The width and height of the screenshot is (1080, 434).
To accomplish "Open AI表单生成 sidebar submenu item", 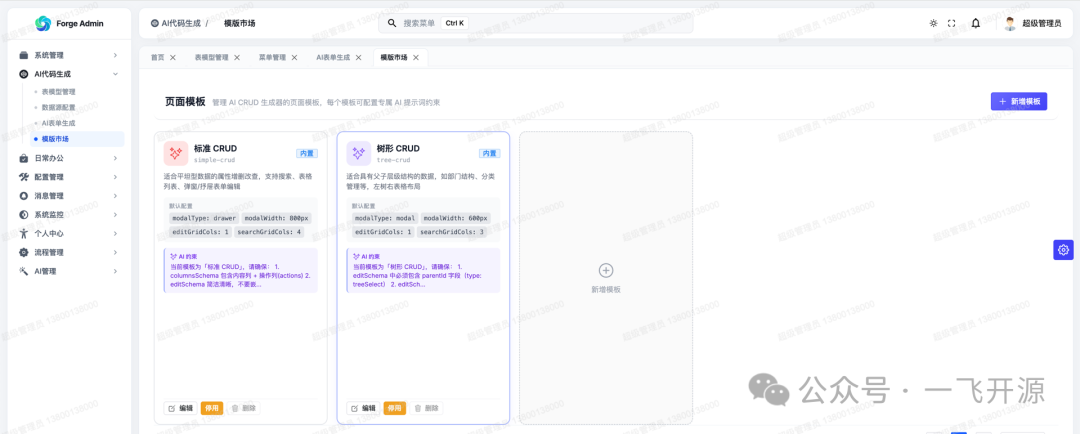I will click(59, 123).
